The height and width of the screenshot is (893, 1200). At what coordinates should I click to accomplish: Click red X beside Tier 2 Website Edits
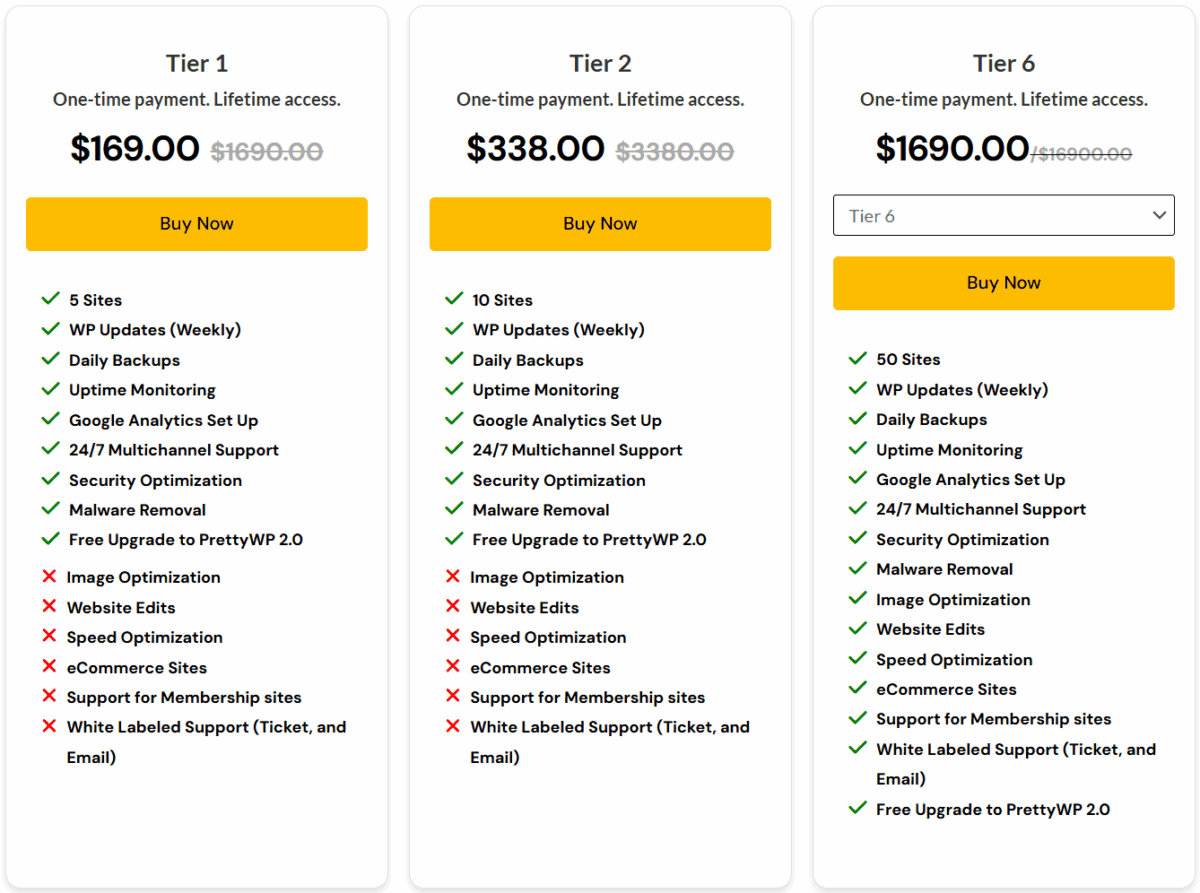point(453,607)
